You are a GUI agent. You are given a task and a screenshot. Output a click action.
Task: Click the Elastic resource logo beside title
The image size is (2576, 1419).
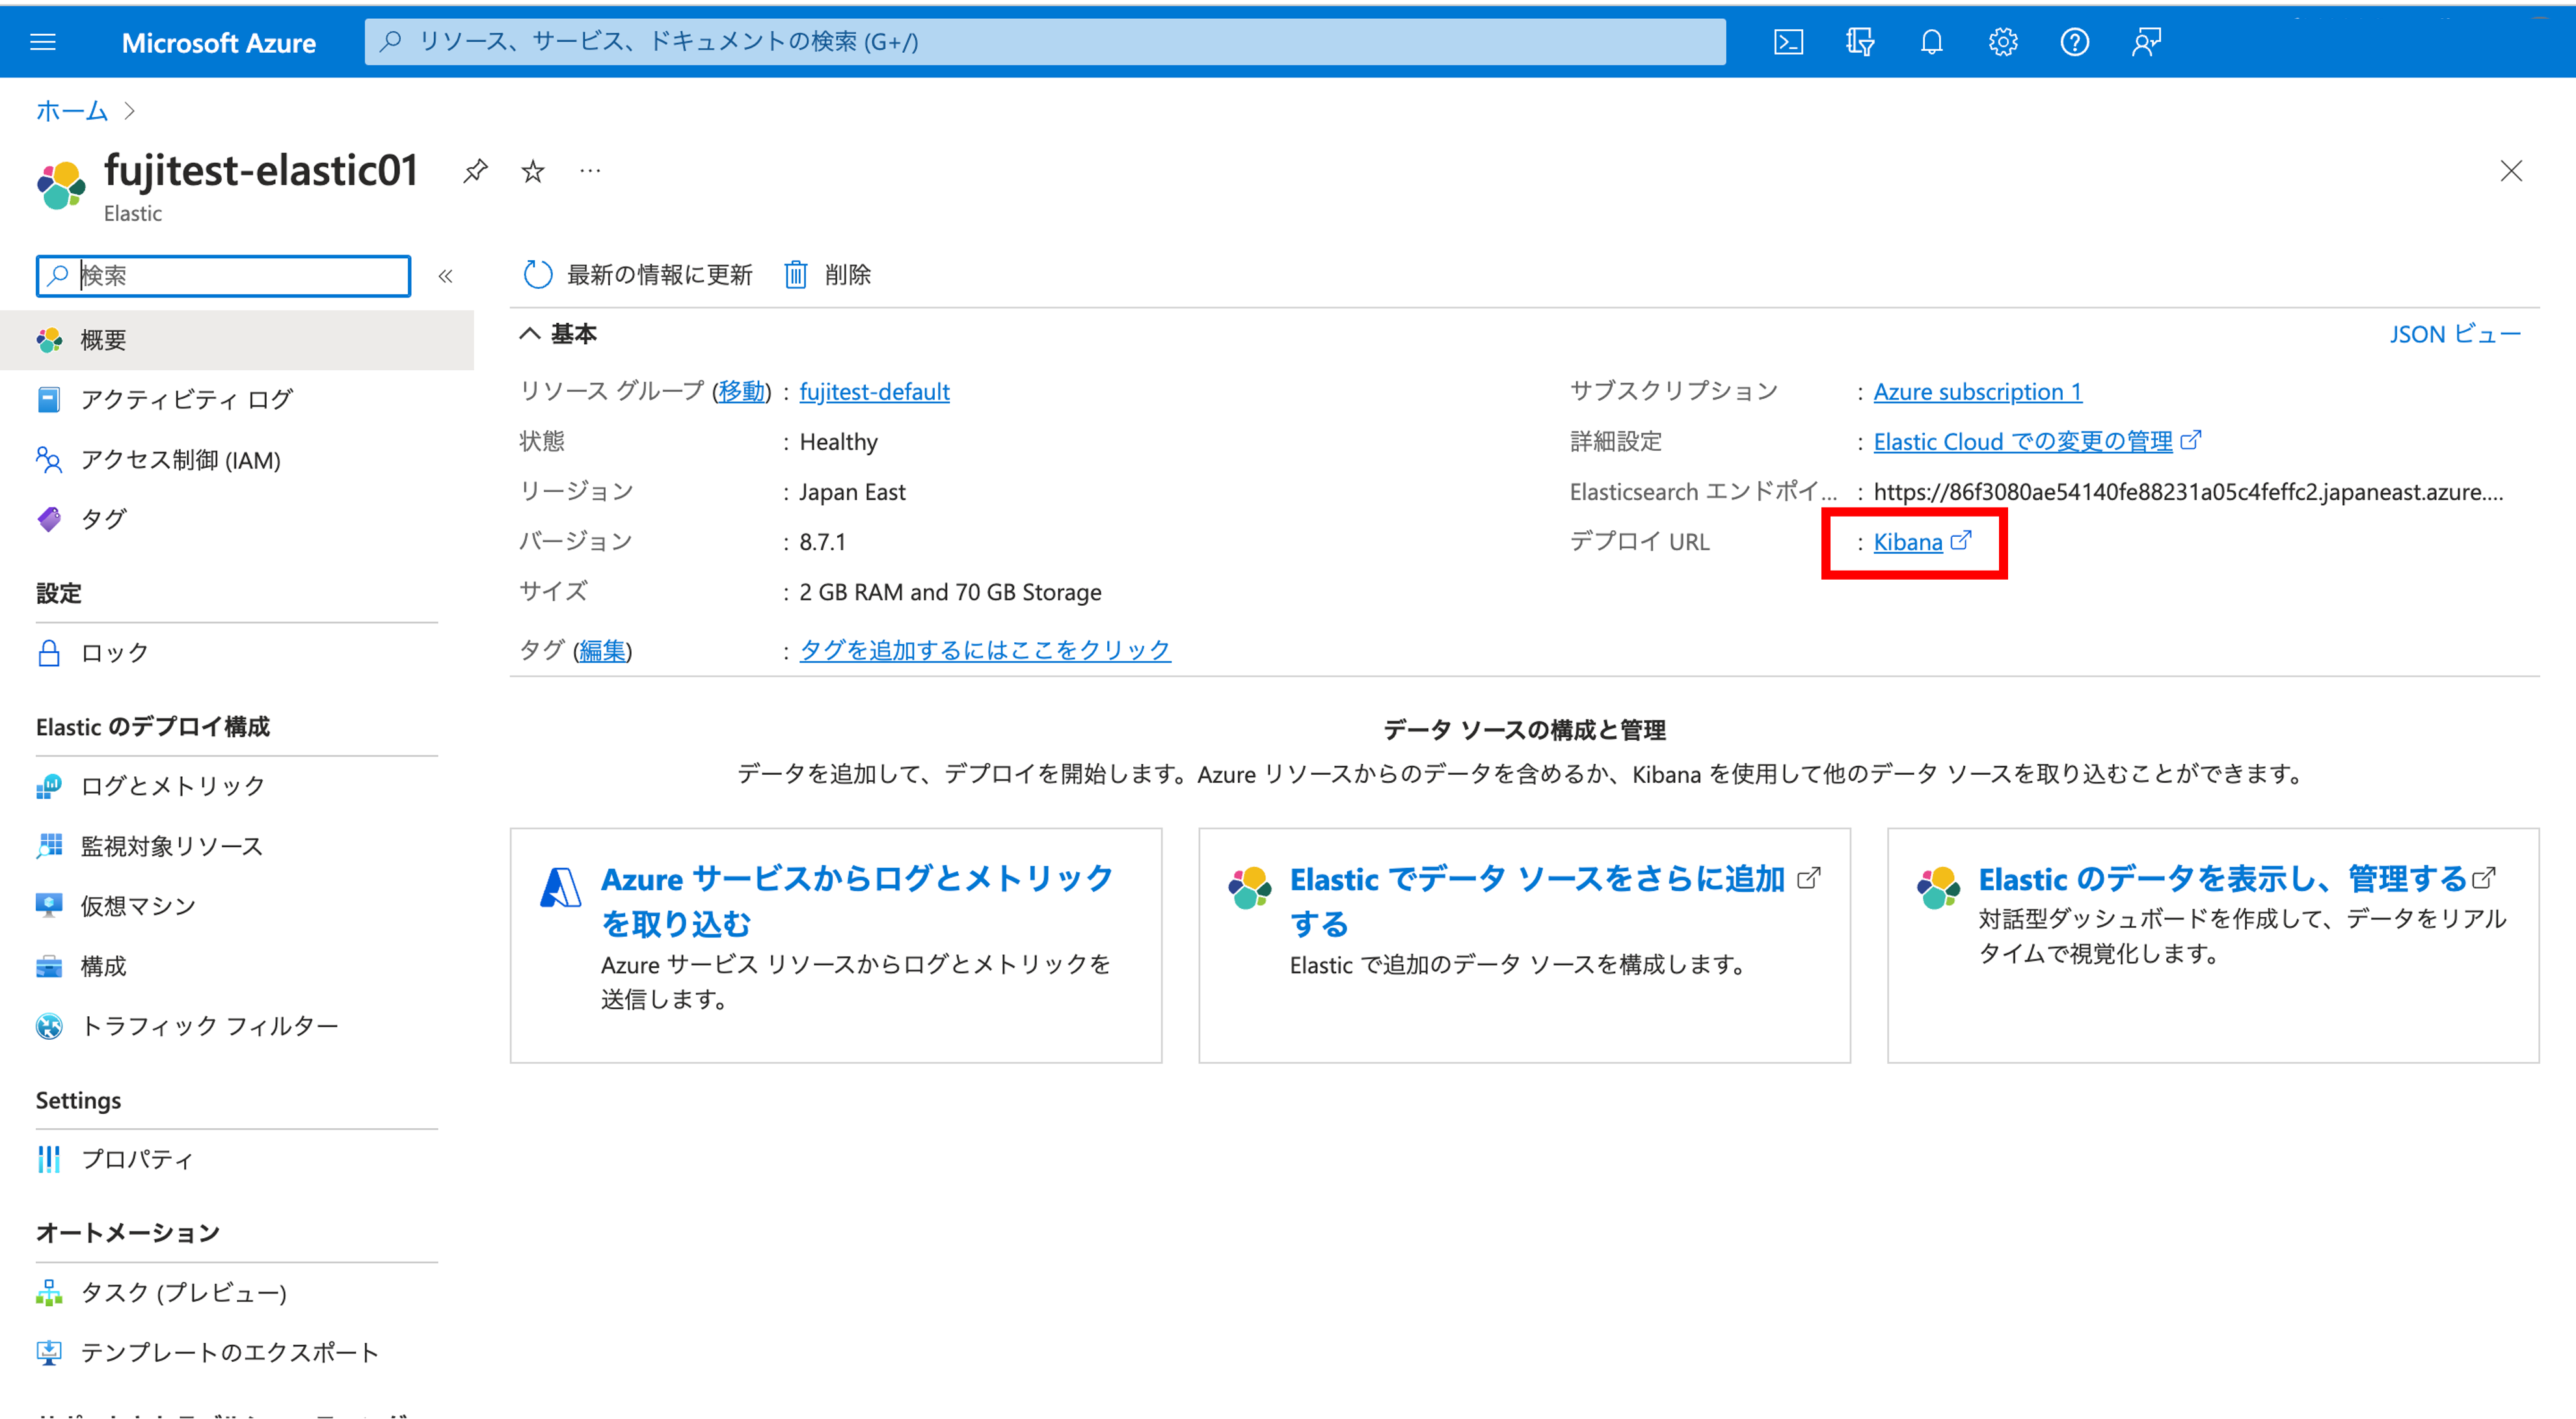[x=61, y=185]
